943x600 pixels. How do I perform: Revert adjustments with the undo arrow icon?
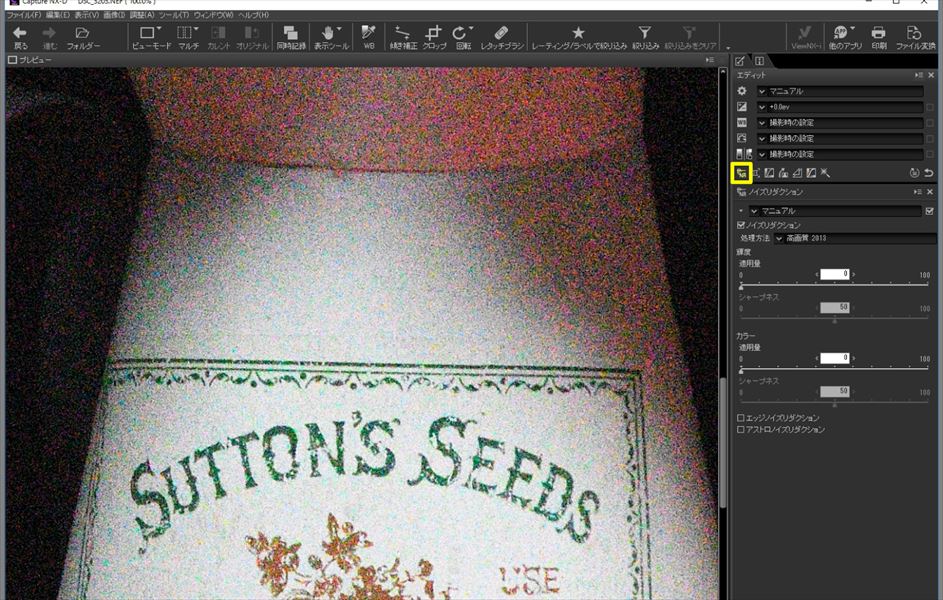click(x=929, y=173)
